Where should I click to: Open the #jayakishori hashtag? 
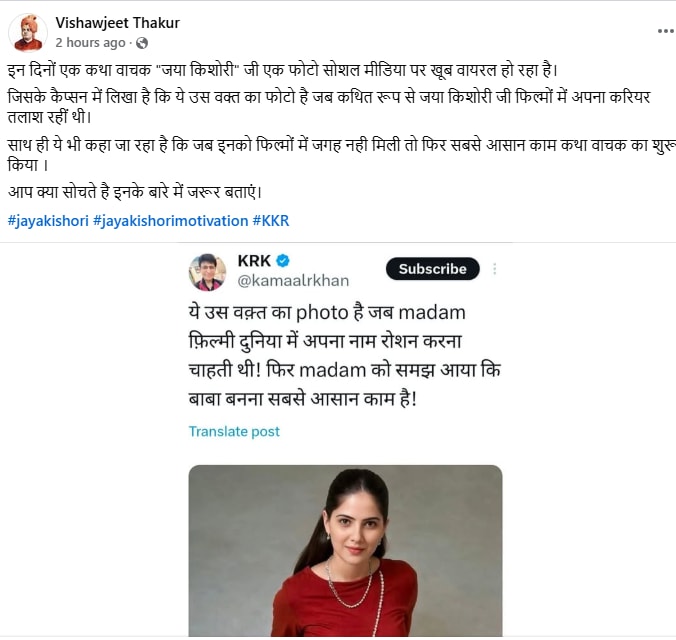click(46, 220)
